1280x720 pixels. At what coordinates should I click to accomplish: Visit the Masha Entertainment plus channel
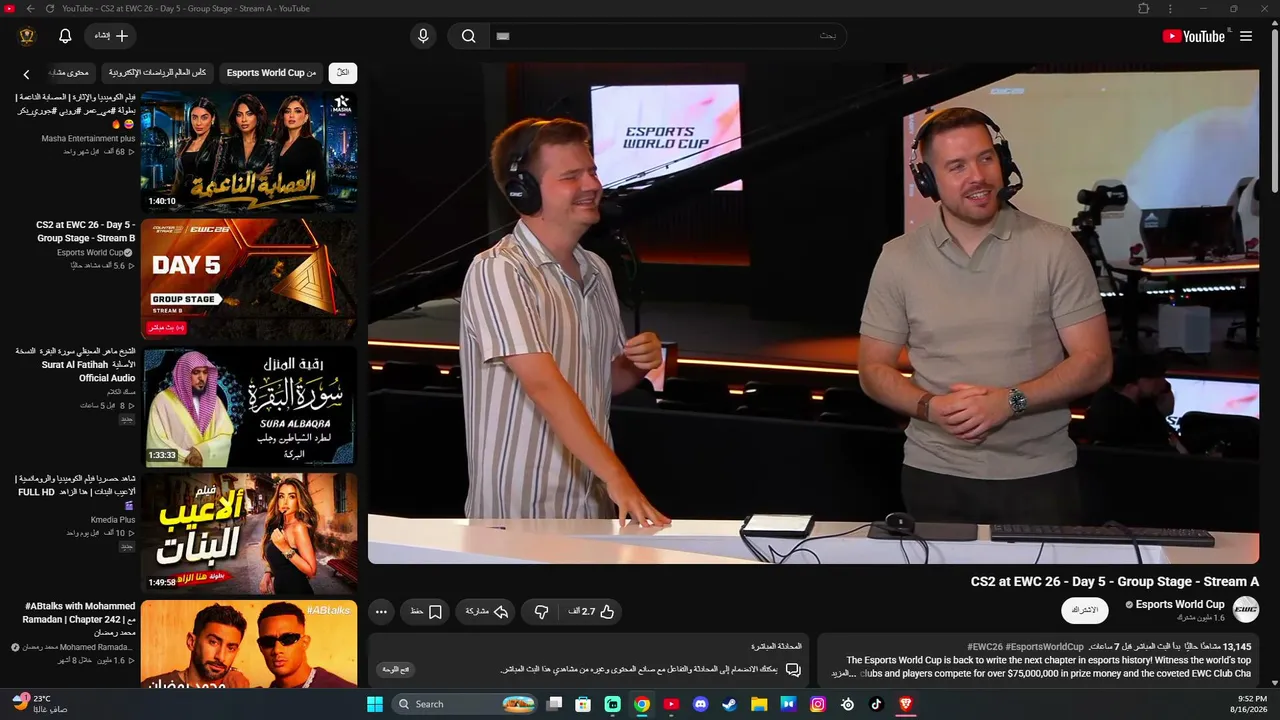click(88, 139)
